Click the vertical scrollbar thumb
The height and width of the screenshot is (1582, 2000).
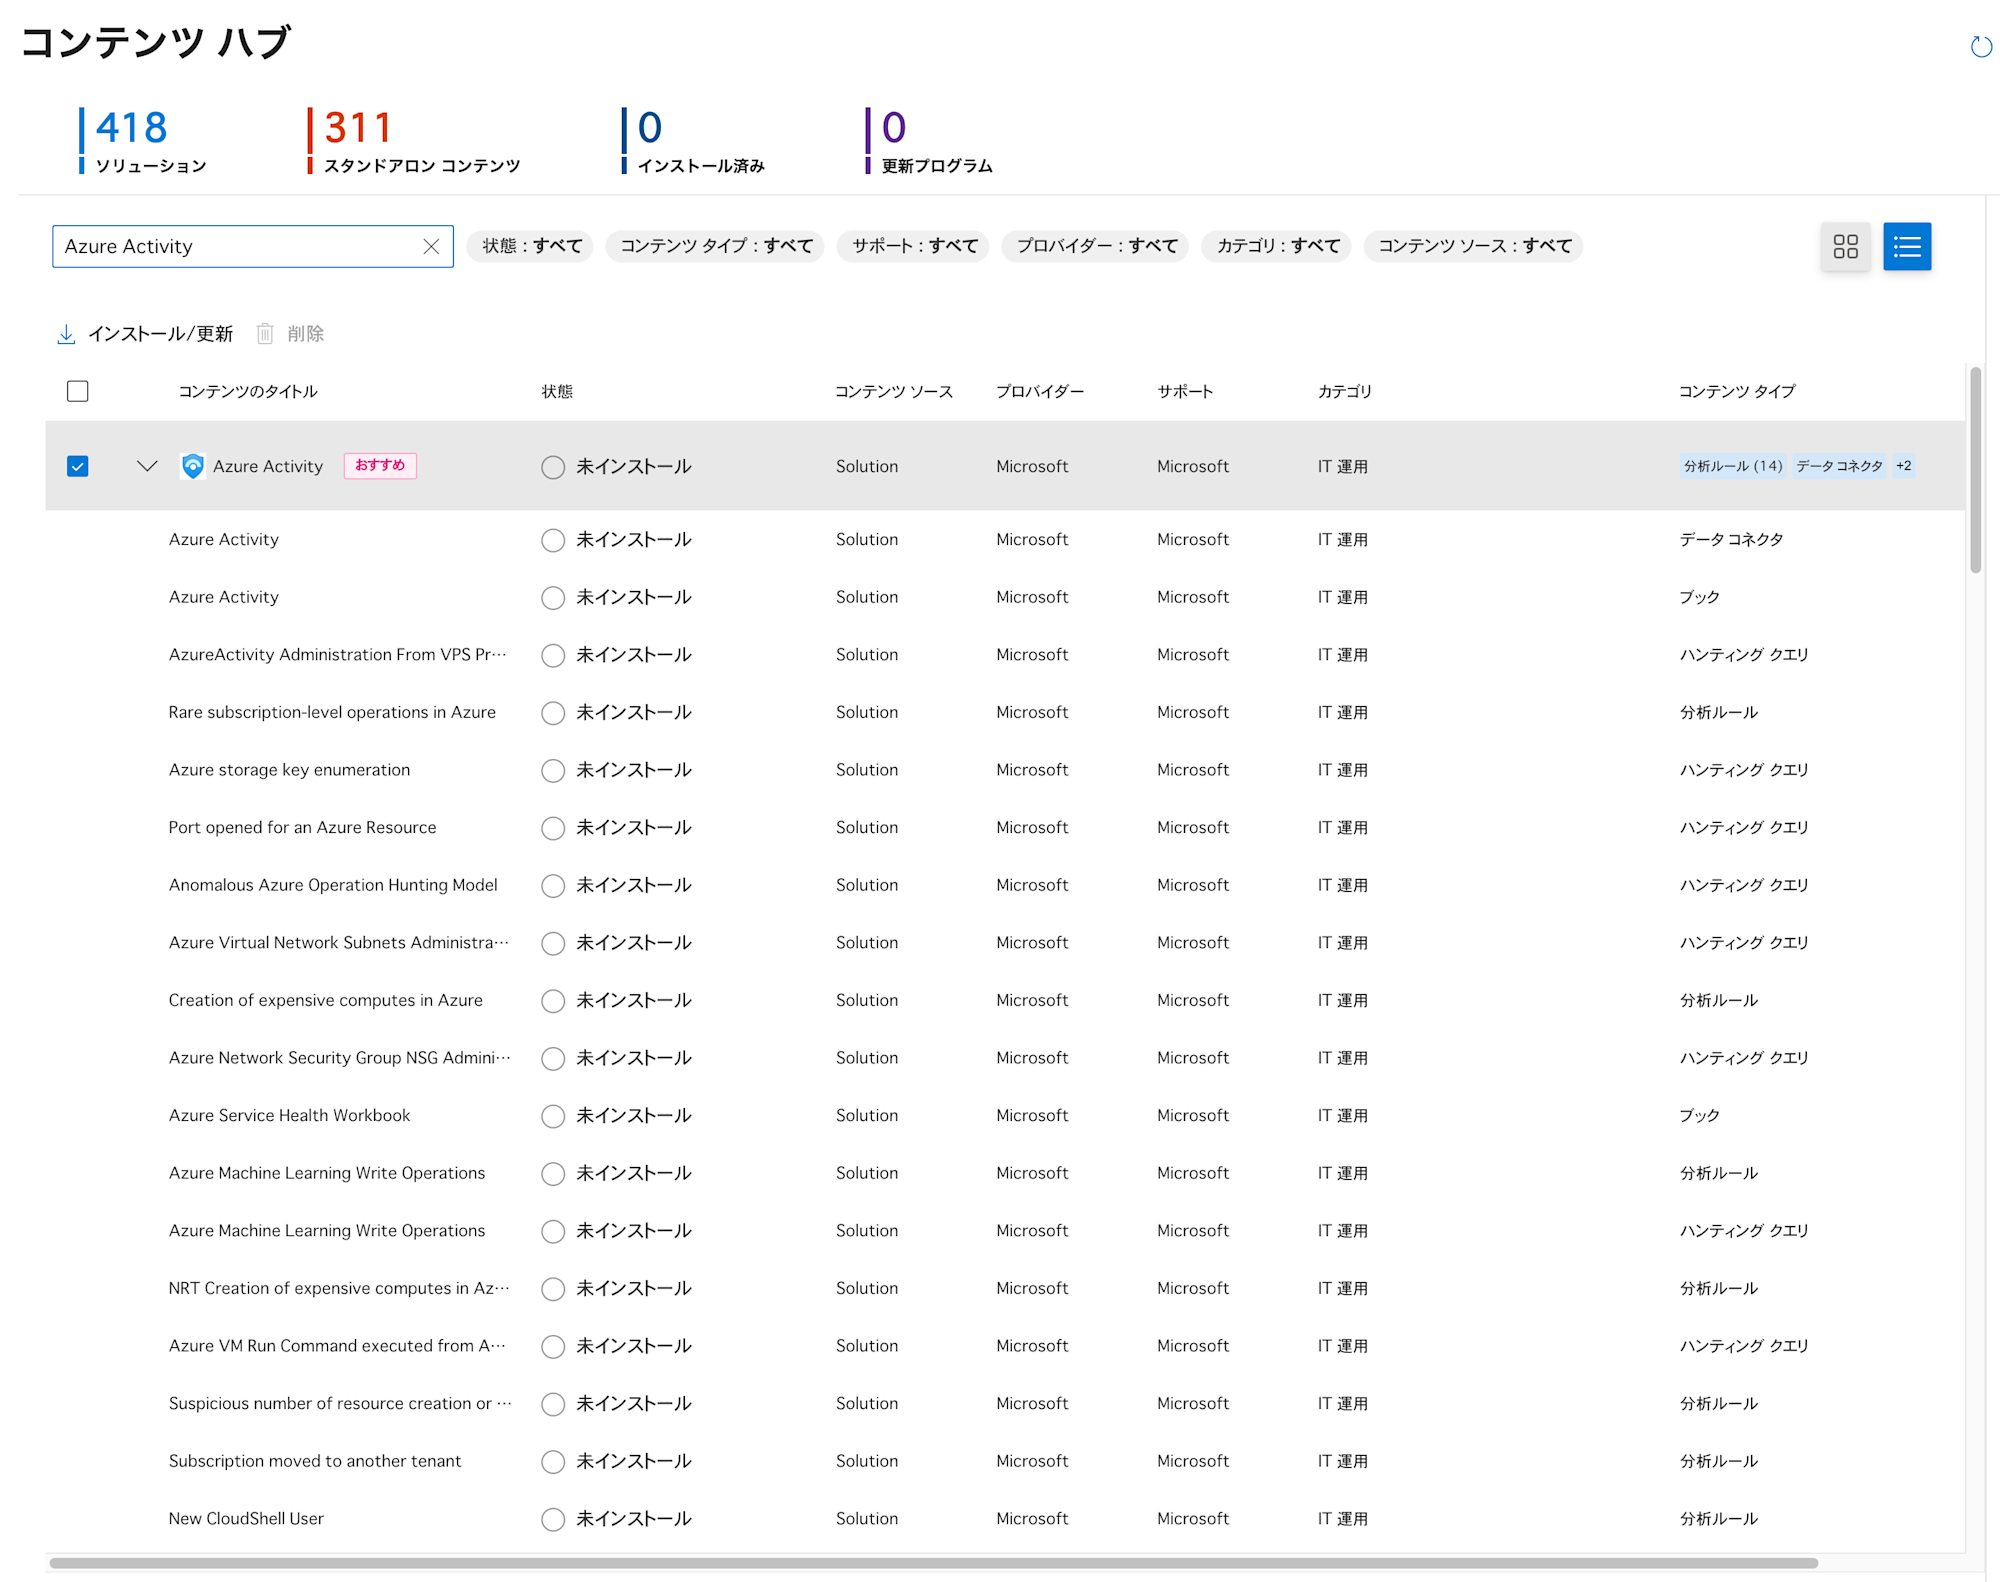pos(1976,470)
